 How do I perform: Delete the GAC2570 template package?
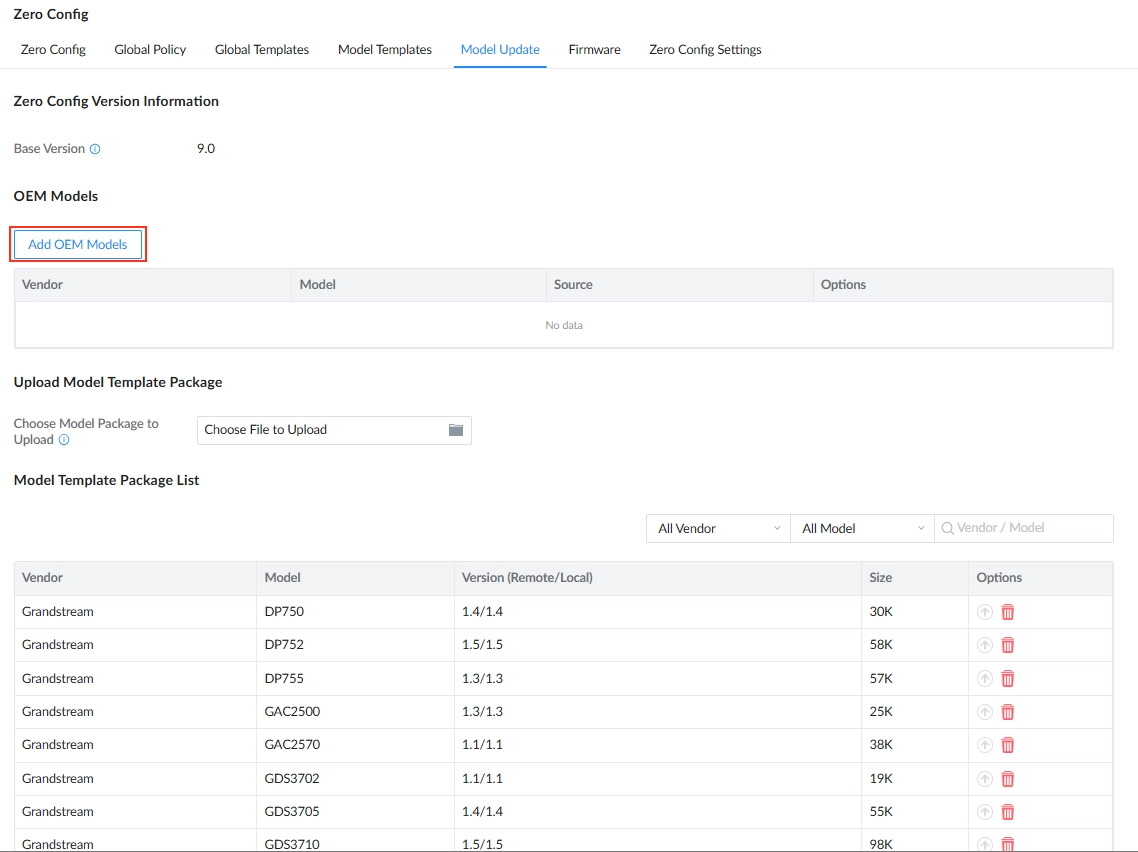click(1007, 745)
